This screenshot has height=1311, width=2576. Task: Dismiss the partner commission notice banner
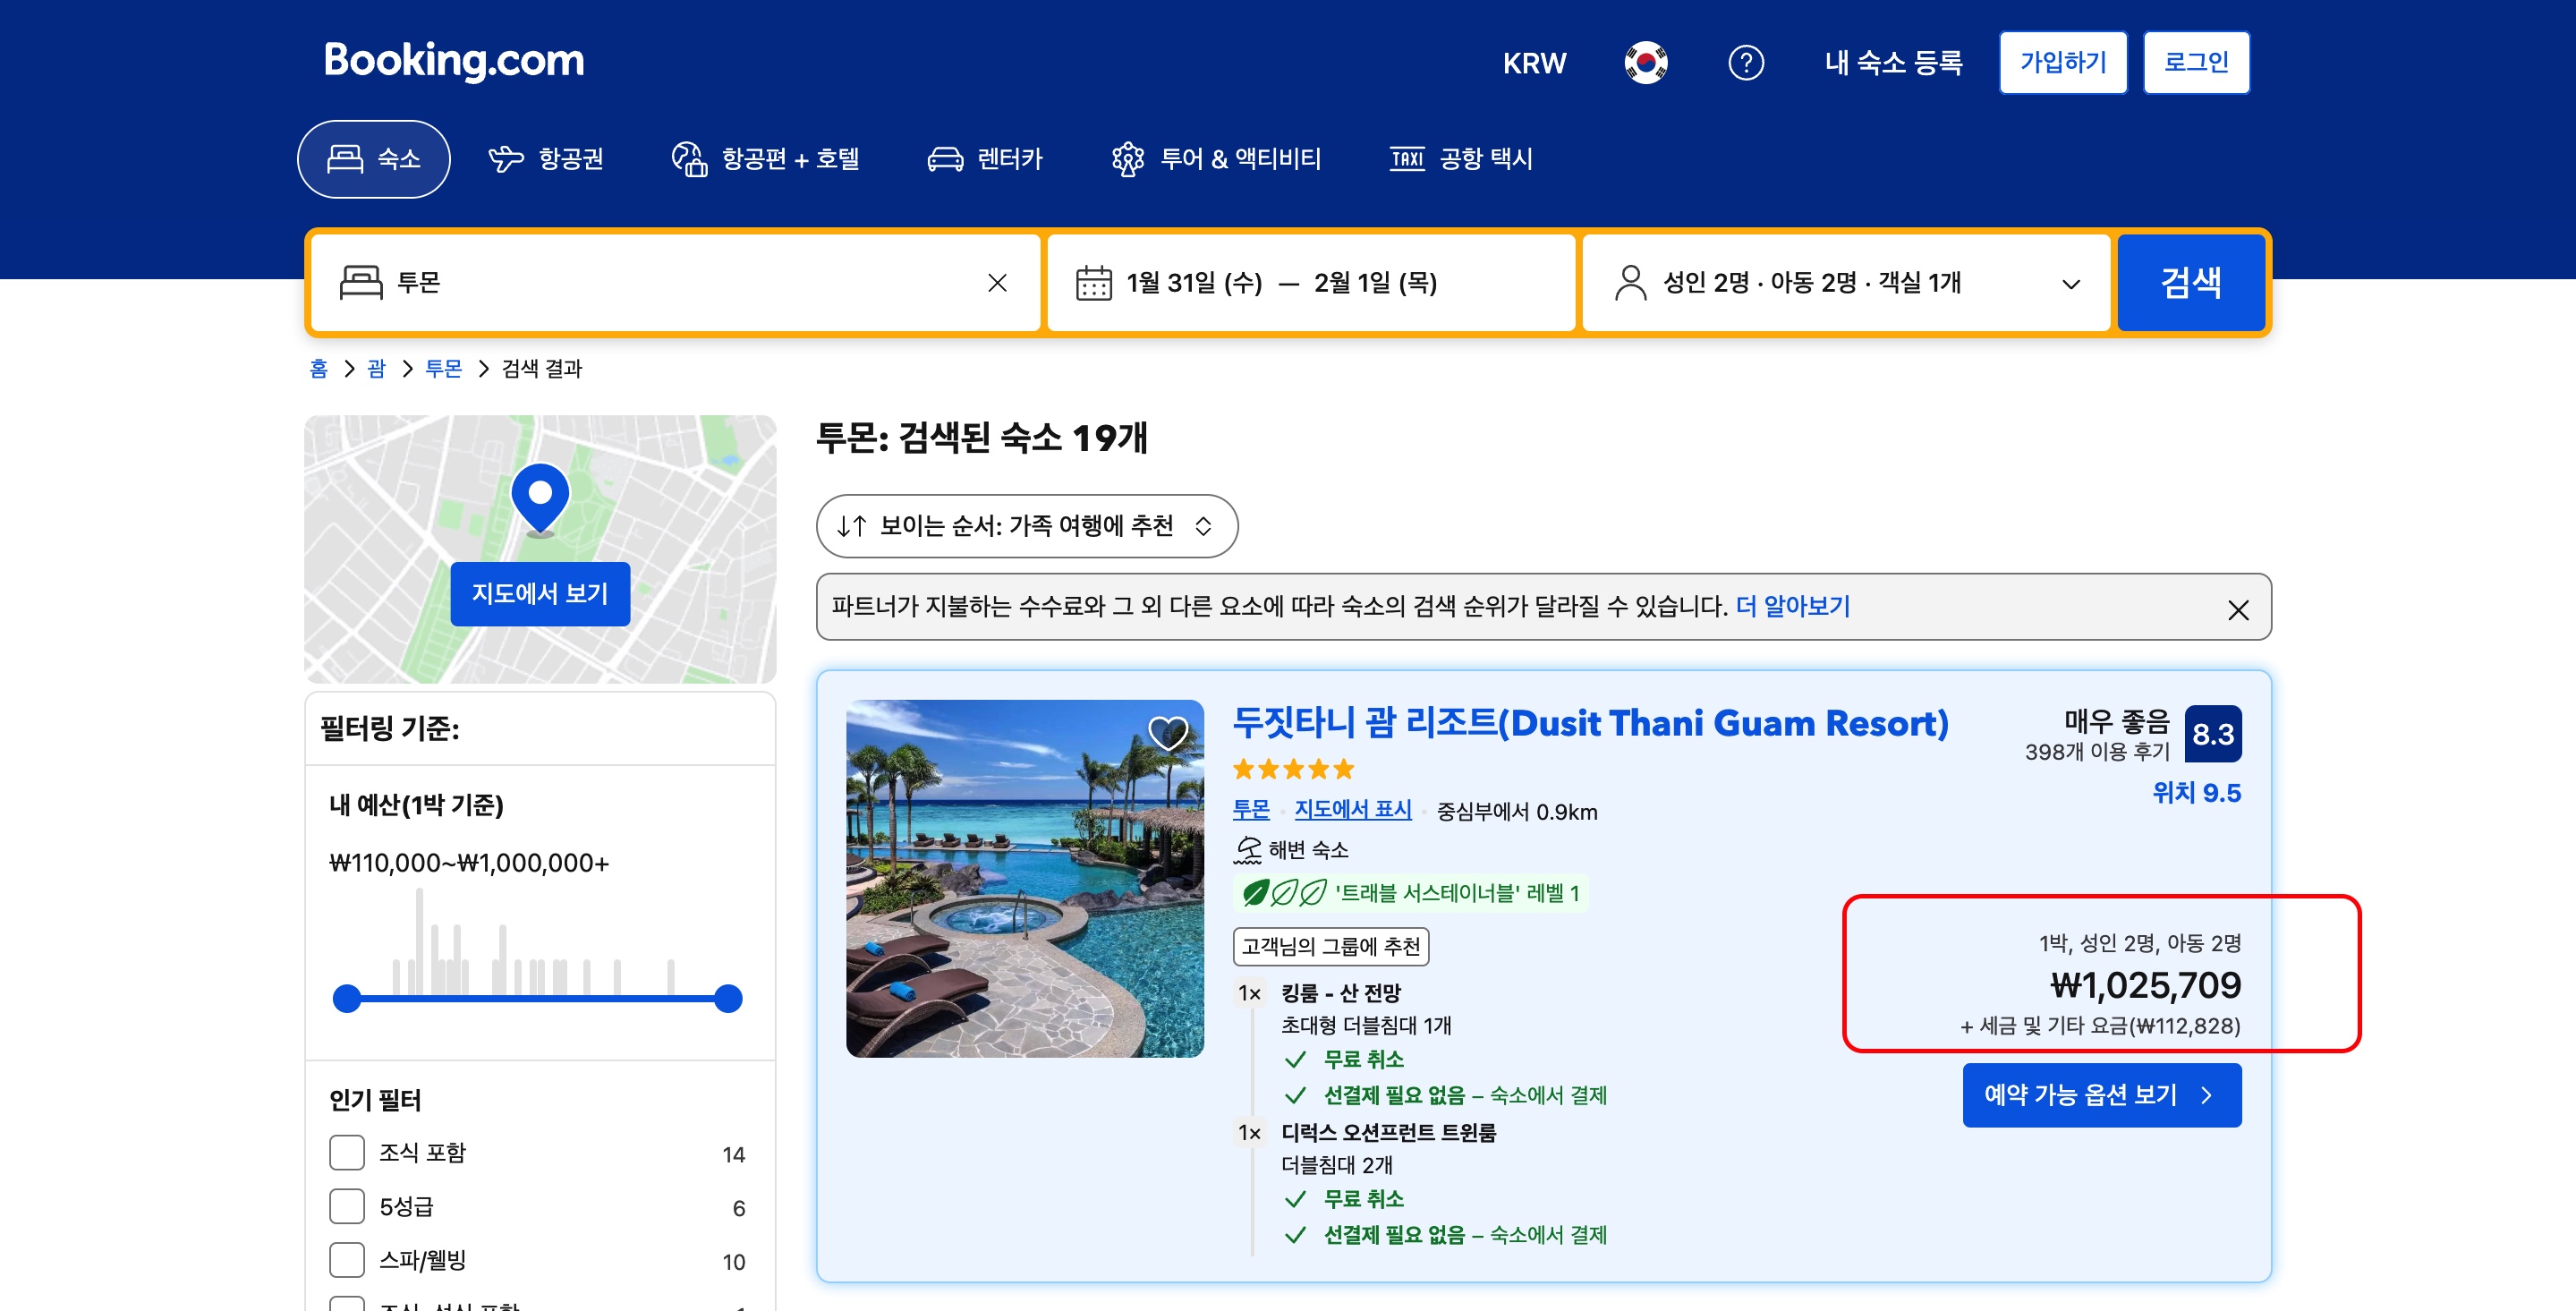(x=2237, y=609)
